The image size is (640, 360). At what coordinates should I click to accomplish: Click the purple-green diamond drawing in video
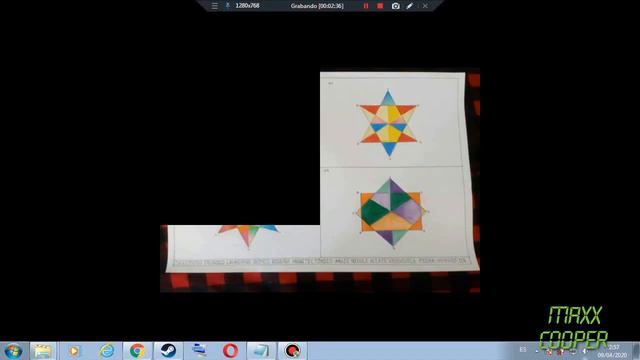391,212
